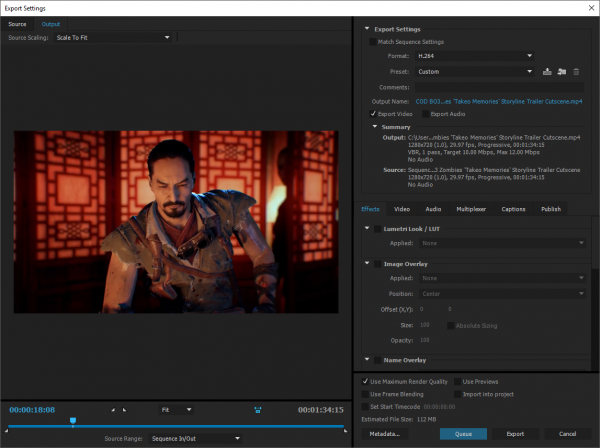Collapse the Image Overlay section
600x448 pixels.
(x=367, y=263)
